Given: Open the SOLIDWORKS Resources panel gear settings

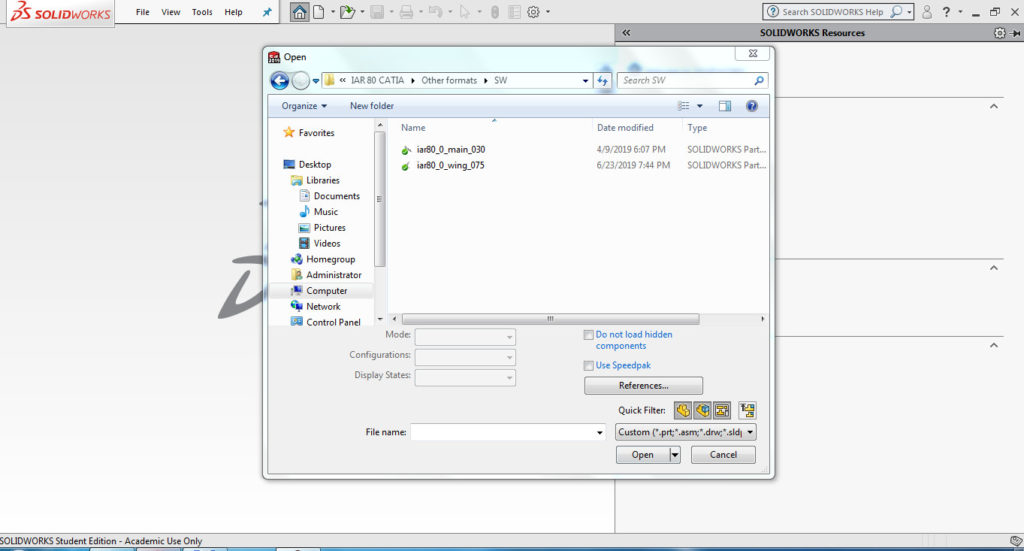Looking at the screenshot, I should click(999, 33).
